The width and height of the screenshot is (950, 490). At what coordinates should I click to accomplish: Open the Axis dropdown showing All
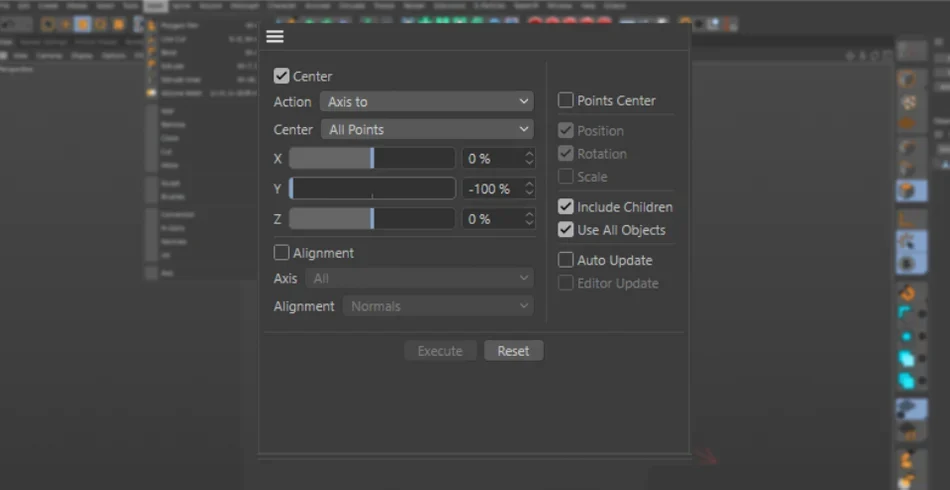419,279
